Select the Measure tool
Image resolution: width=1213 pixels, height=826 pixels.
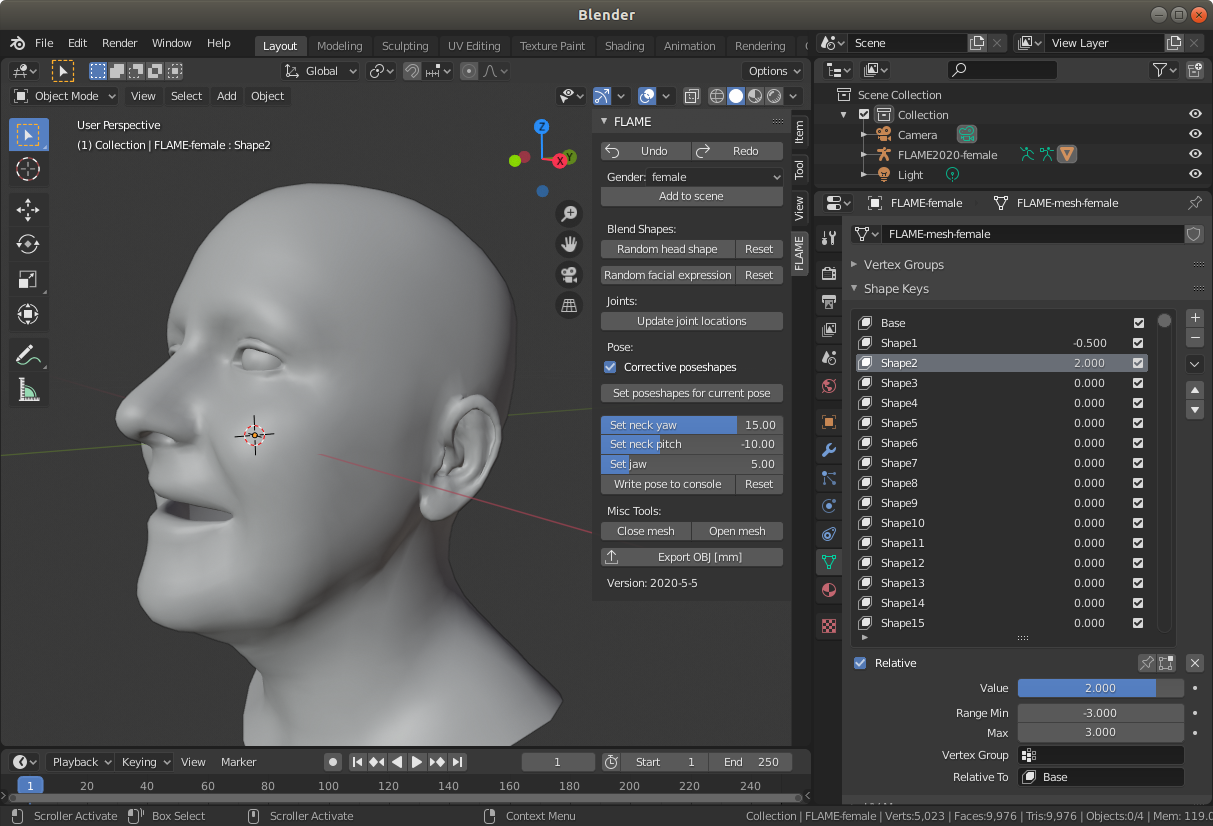(x=28, y=390)
